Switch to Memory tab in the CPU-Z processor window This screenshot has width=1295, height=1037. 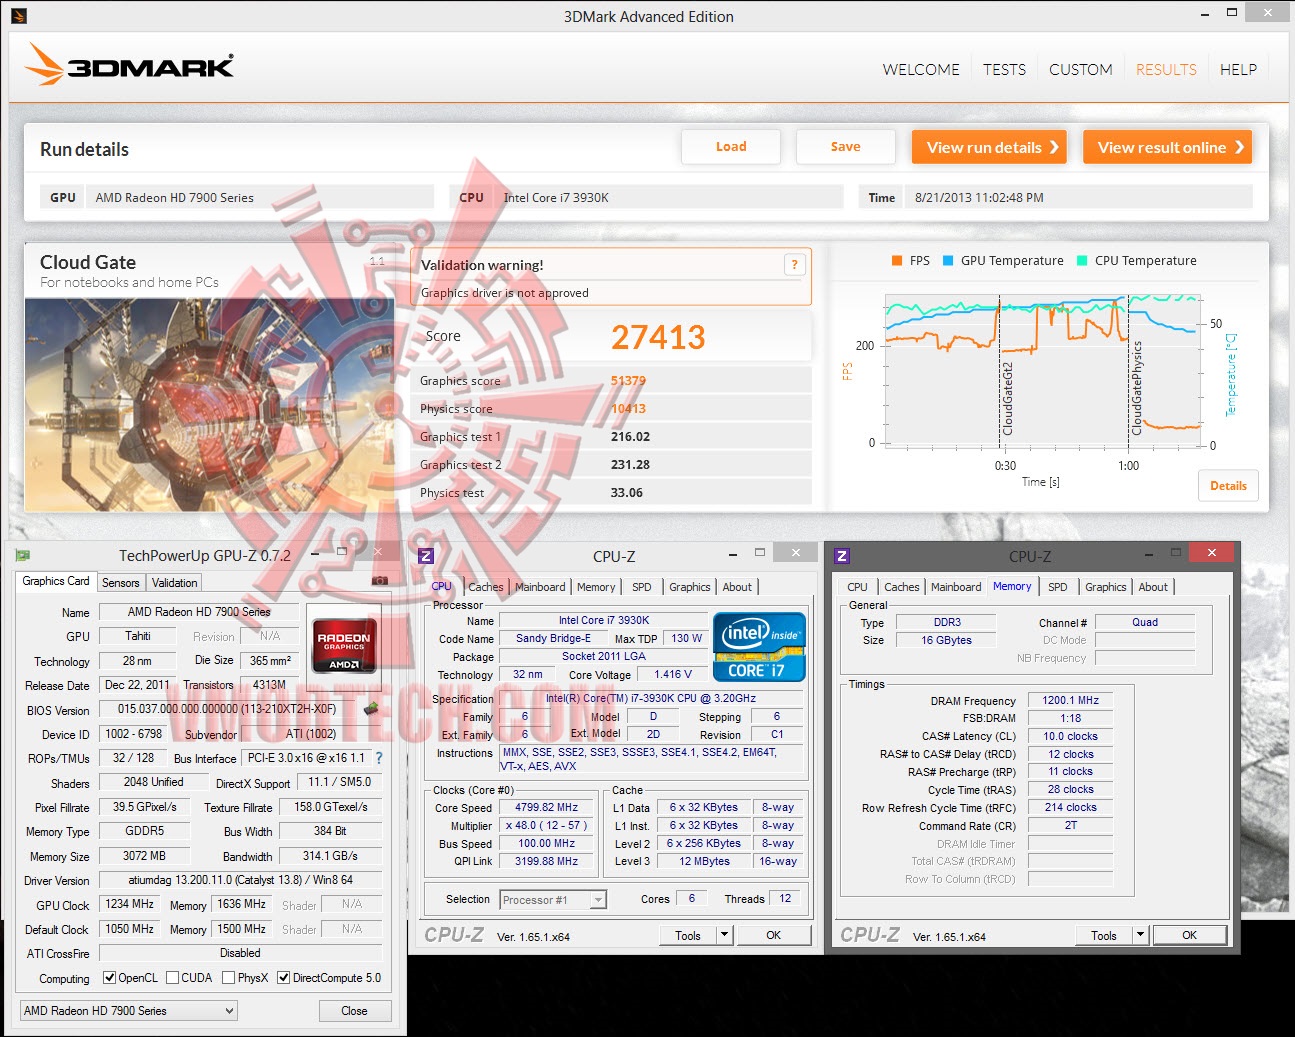(596, 587)
